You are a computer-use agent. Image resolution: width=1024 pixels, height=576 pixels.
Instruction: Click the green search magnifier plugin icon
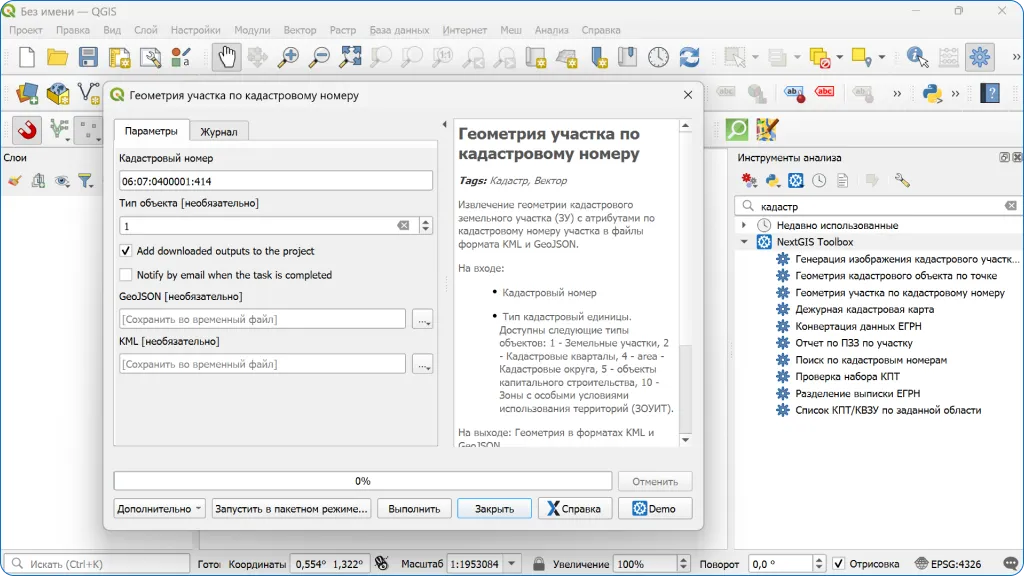click(737, 129)
